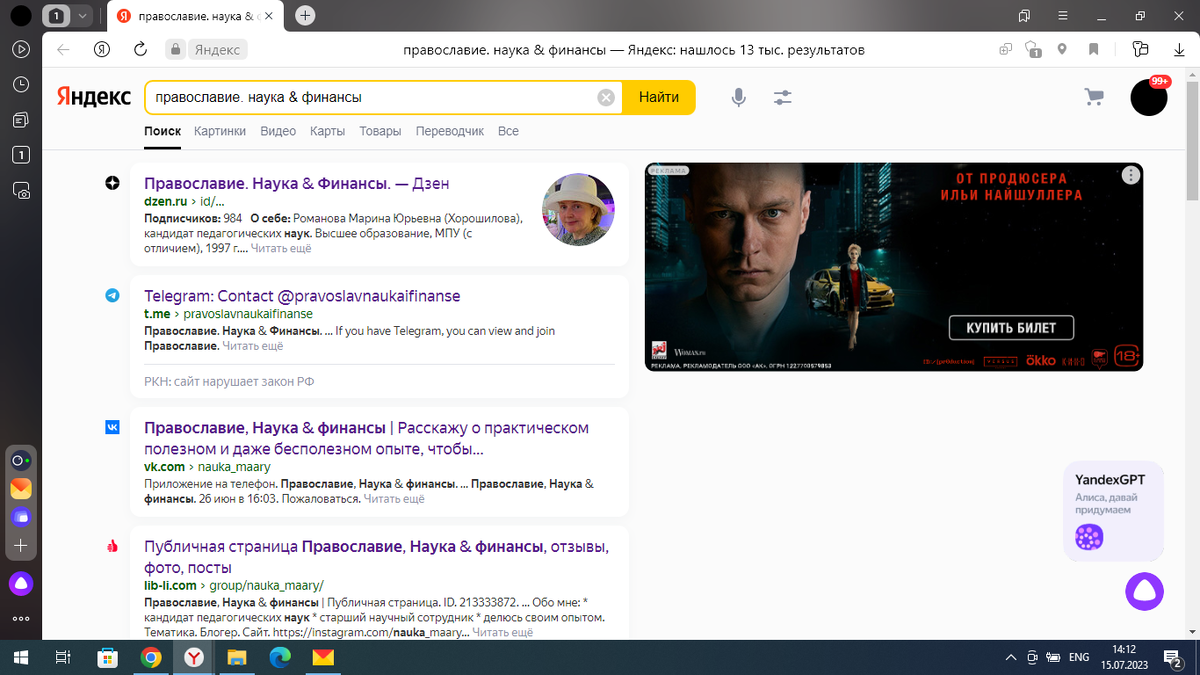Open the Yandex home button in address bar
Screen dimensions: 1200x675
[101, 50]
